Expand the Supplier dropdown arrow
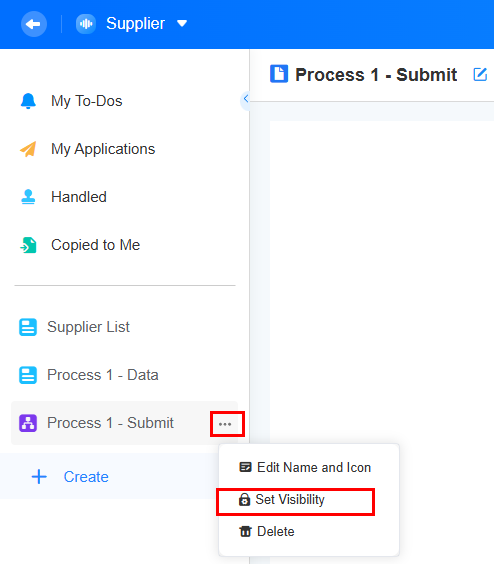 (182, 24)
